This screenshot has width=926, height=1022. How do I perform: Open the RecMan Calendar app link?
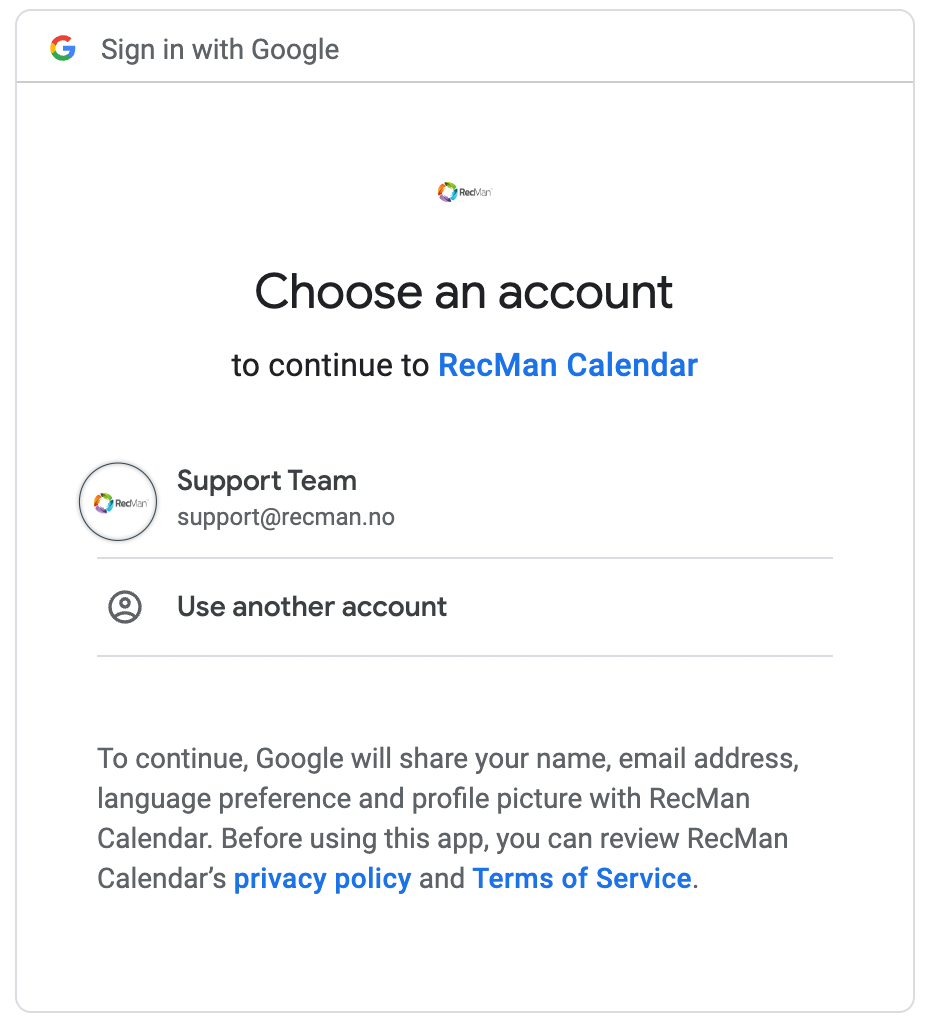pyautogui.click(x=568, y=365)
